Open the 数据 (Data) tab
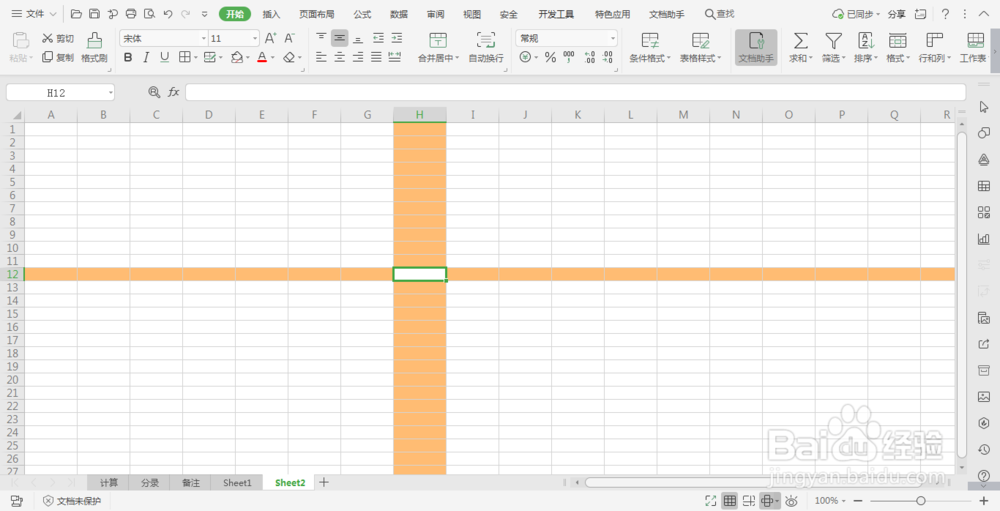 [x=399, y=14]
